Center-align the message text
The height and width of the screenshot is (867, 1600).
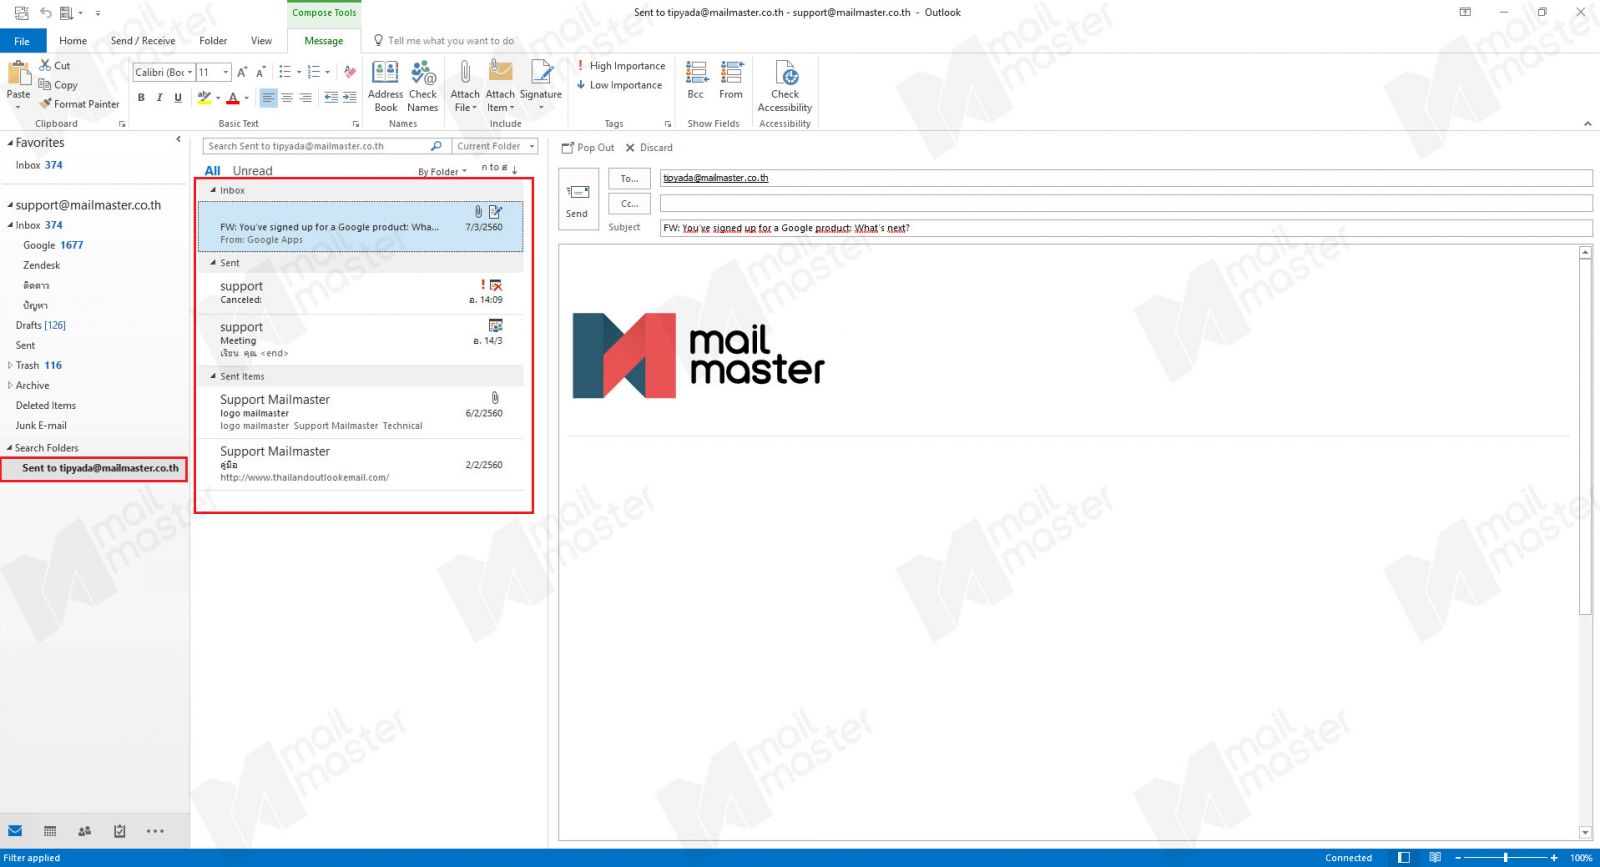coord(287,98)
